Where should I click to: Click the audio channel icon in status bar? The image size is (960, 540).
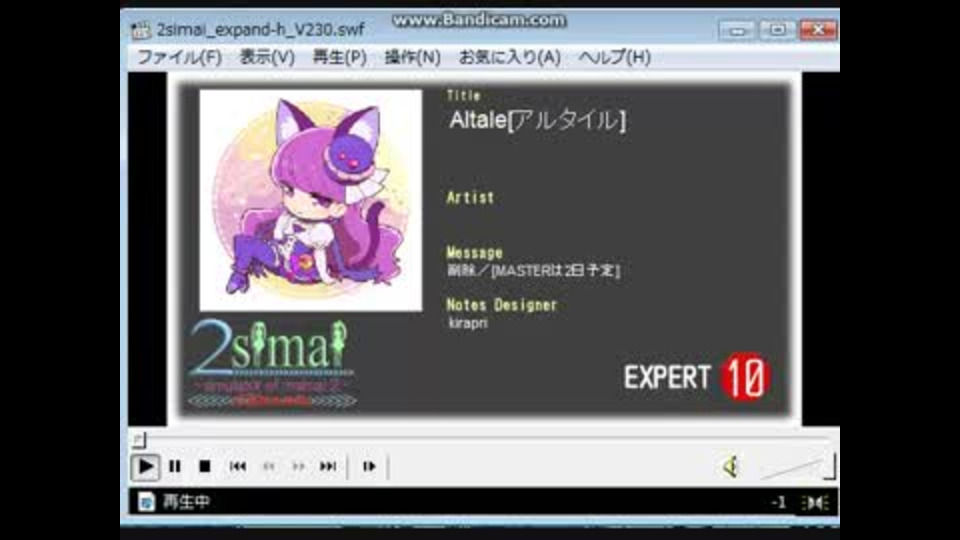pos(815,503)
